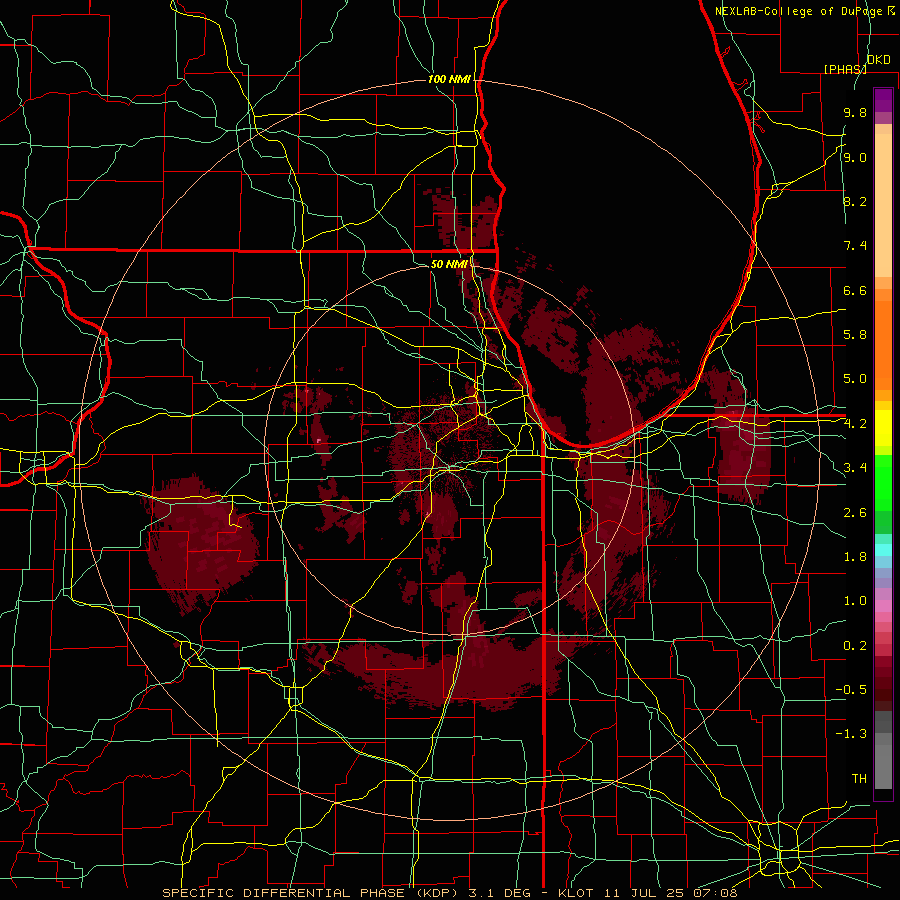This screenshot has width=900, height=900.
Task: Click the 50 NMI range ring label
Action: coord(449,264)
